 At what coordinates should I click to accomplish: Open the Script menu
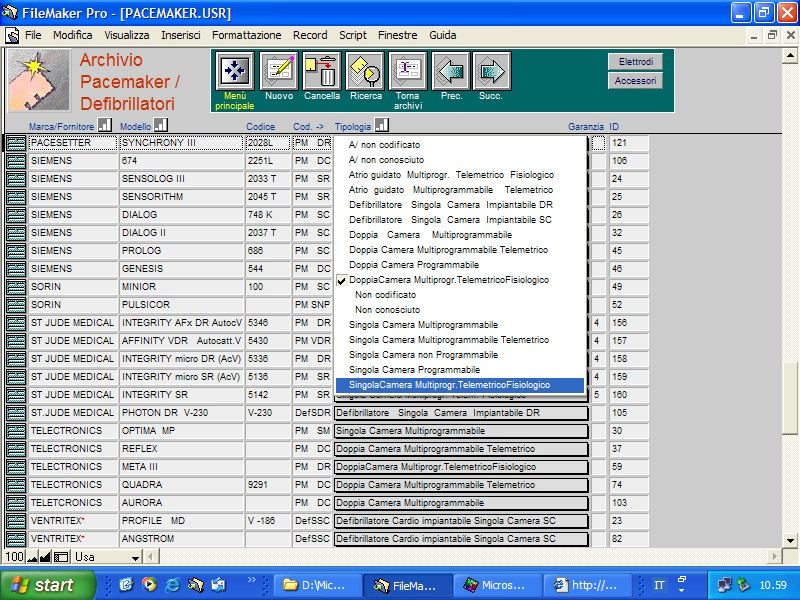coord(352,35)
